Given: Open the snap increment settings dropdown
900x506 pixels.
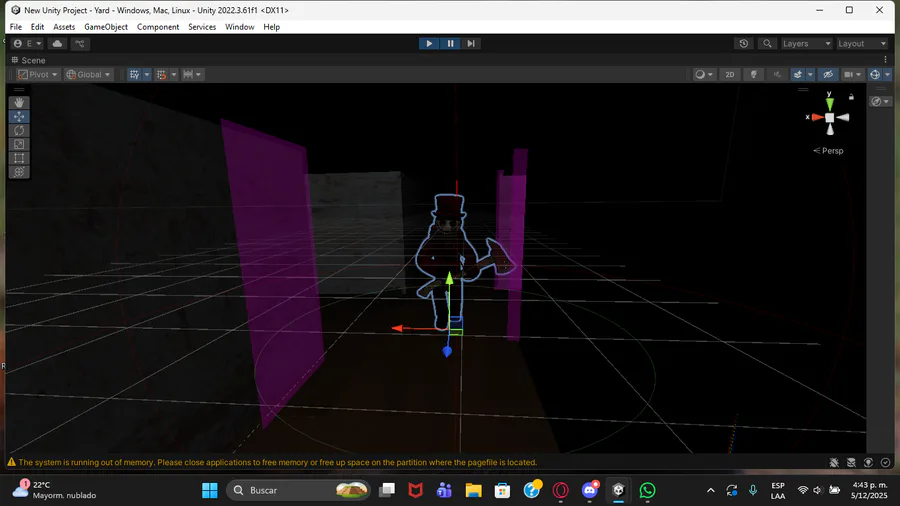Looking at the screenshot, I should (192, 75).
